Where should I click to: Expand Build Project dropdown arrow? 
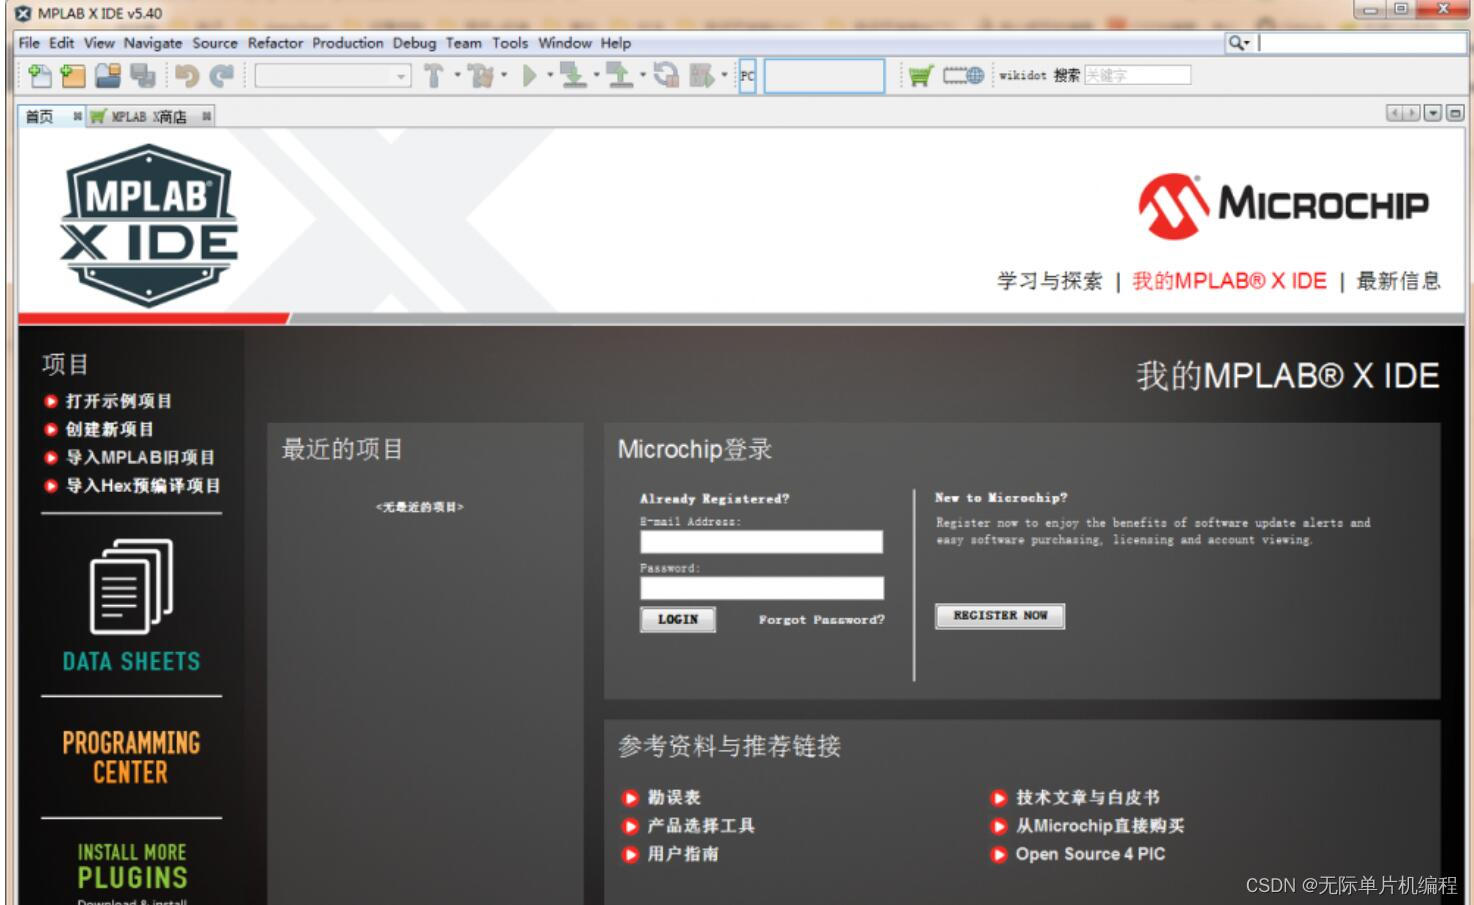[457, 74]
